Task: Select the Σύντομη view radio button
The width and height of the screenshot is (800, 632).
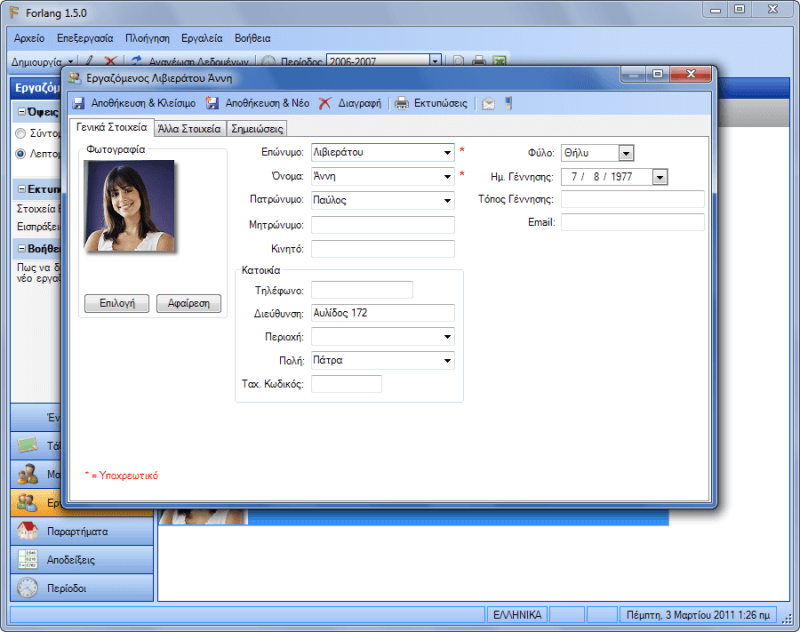Action: tap(20, 133)
